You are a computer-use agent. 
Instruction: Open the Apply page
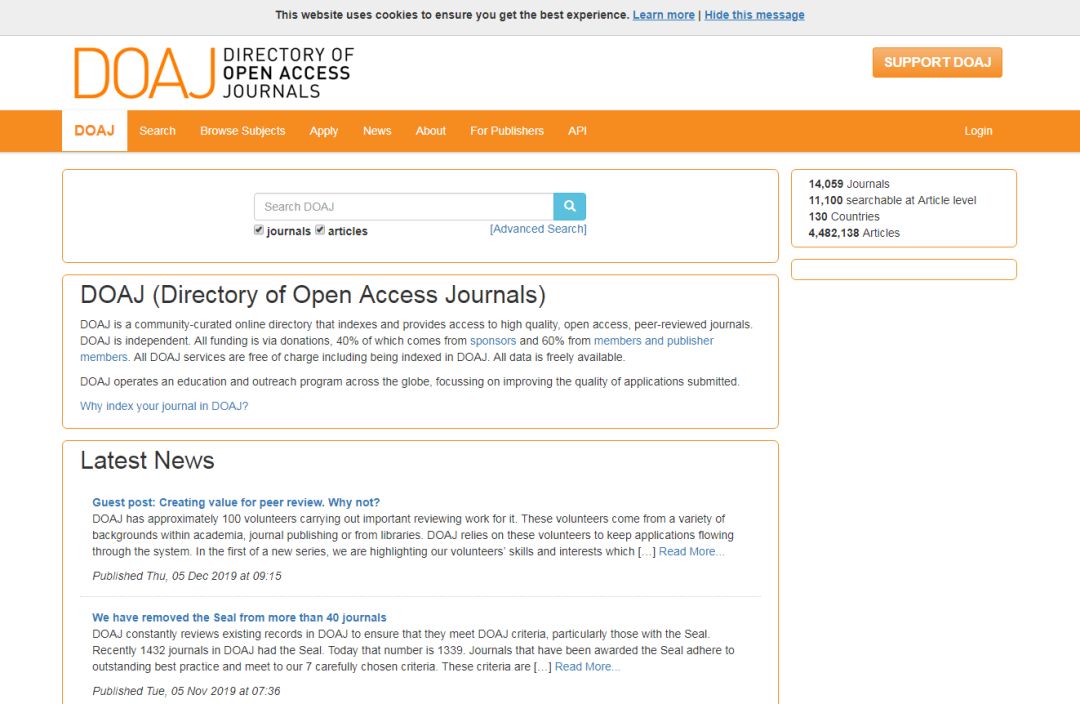[324, 131]
